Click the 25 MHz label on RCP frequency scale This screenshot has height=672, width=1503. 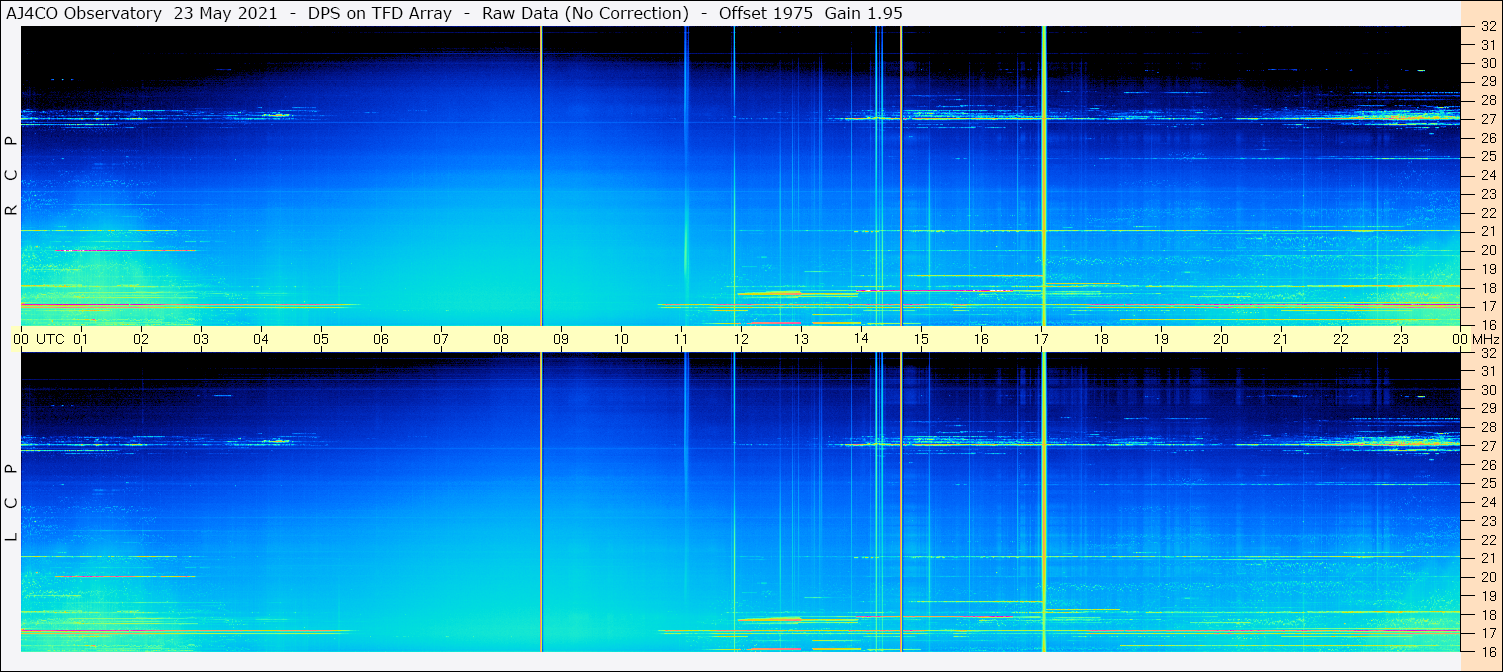pos(1488,157)
